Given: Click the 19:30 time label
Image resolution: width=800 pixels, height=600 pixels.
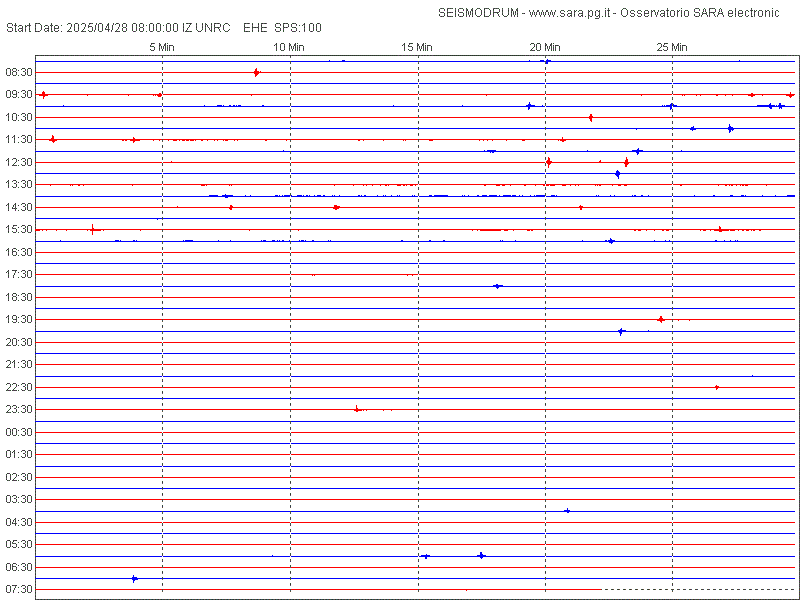Looking at the screenshot, I should [19, 319].
